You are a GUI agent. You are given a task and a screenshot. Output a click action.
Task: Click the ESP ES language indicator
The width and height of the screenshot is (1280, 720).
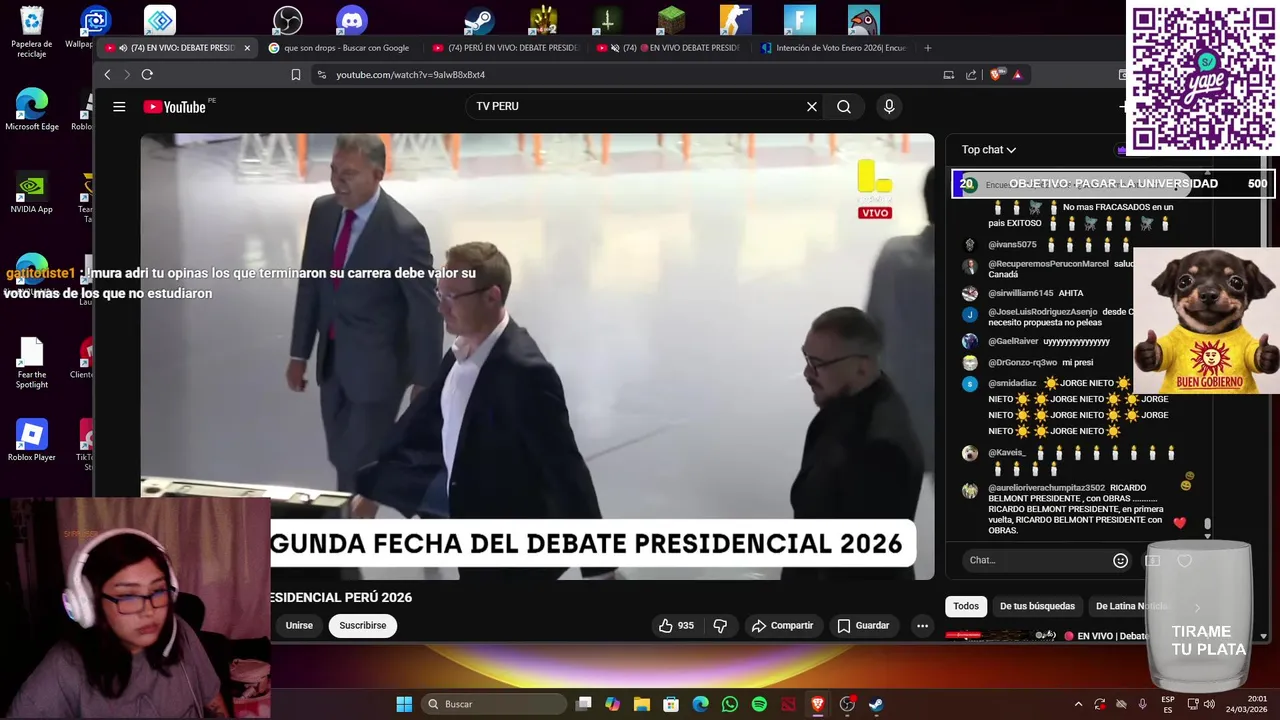[x=1168, y=704]
